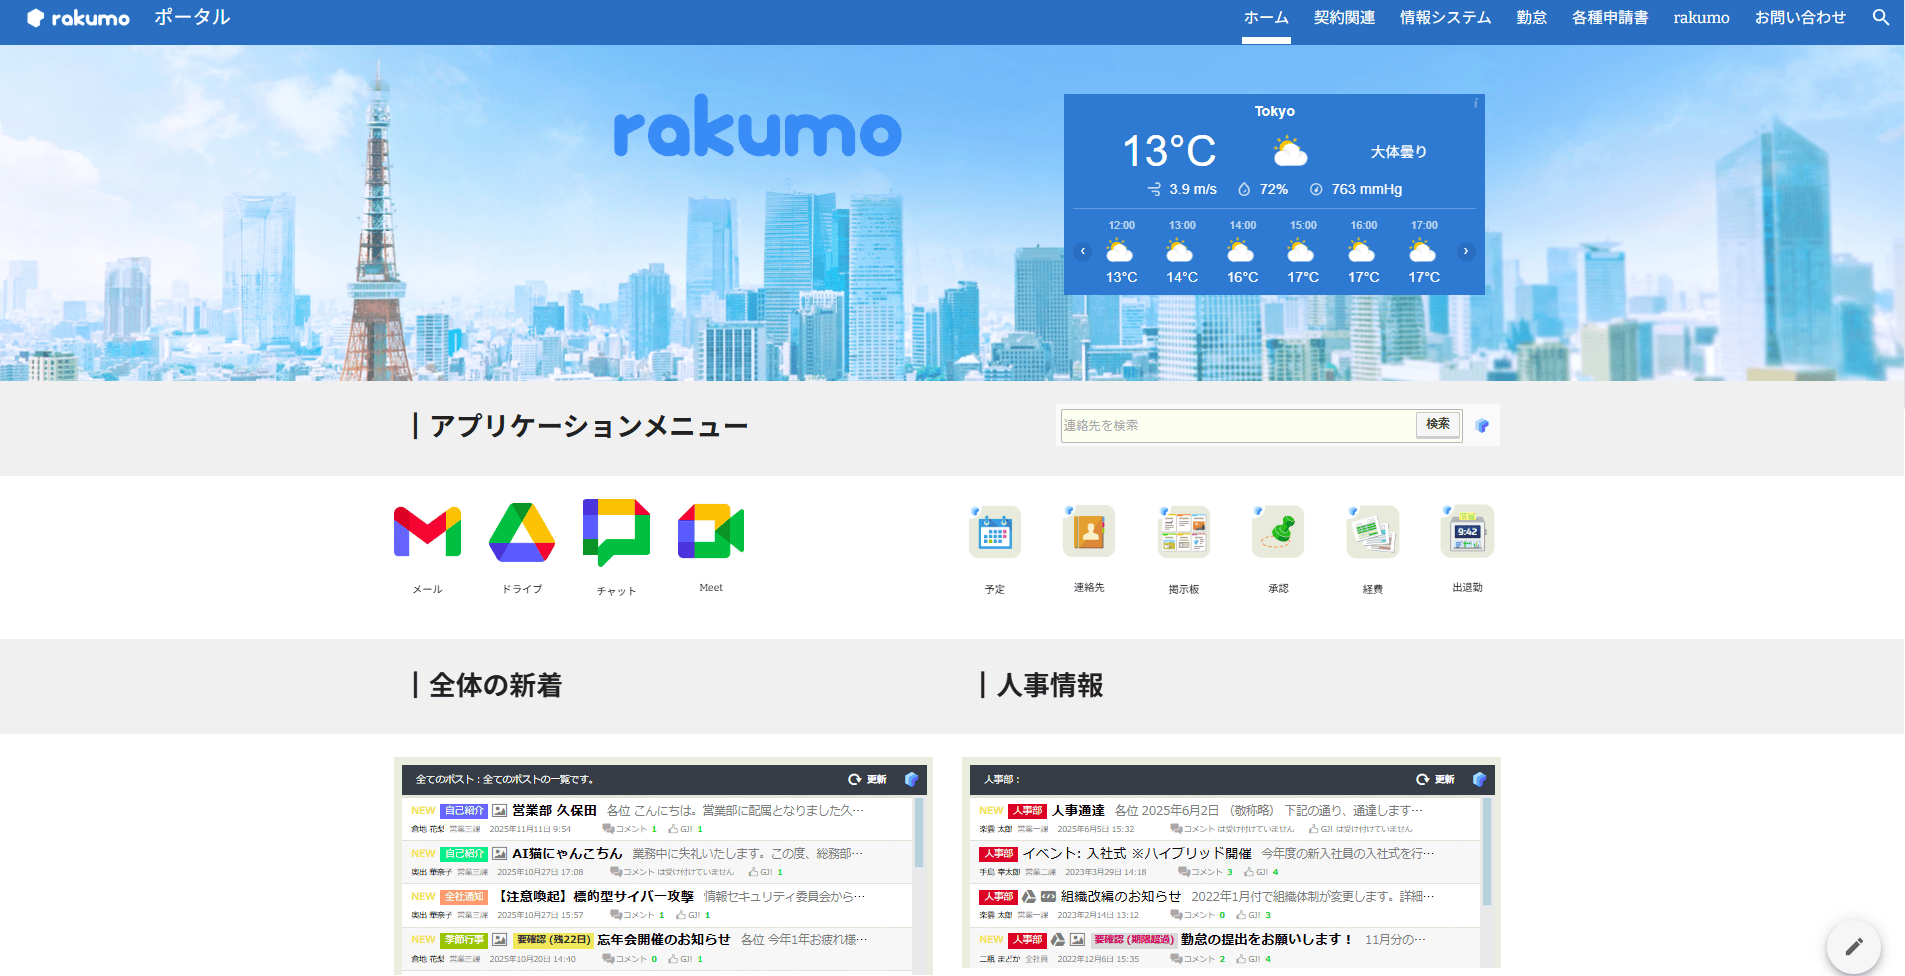Open the 予定 calendar icon
Image resolution: width=1905 pixels, height=976 pixels.
[994, 532]
